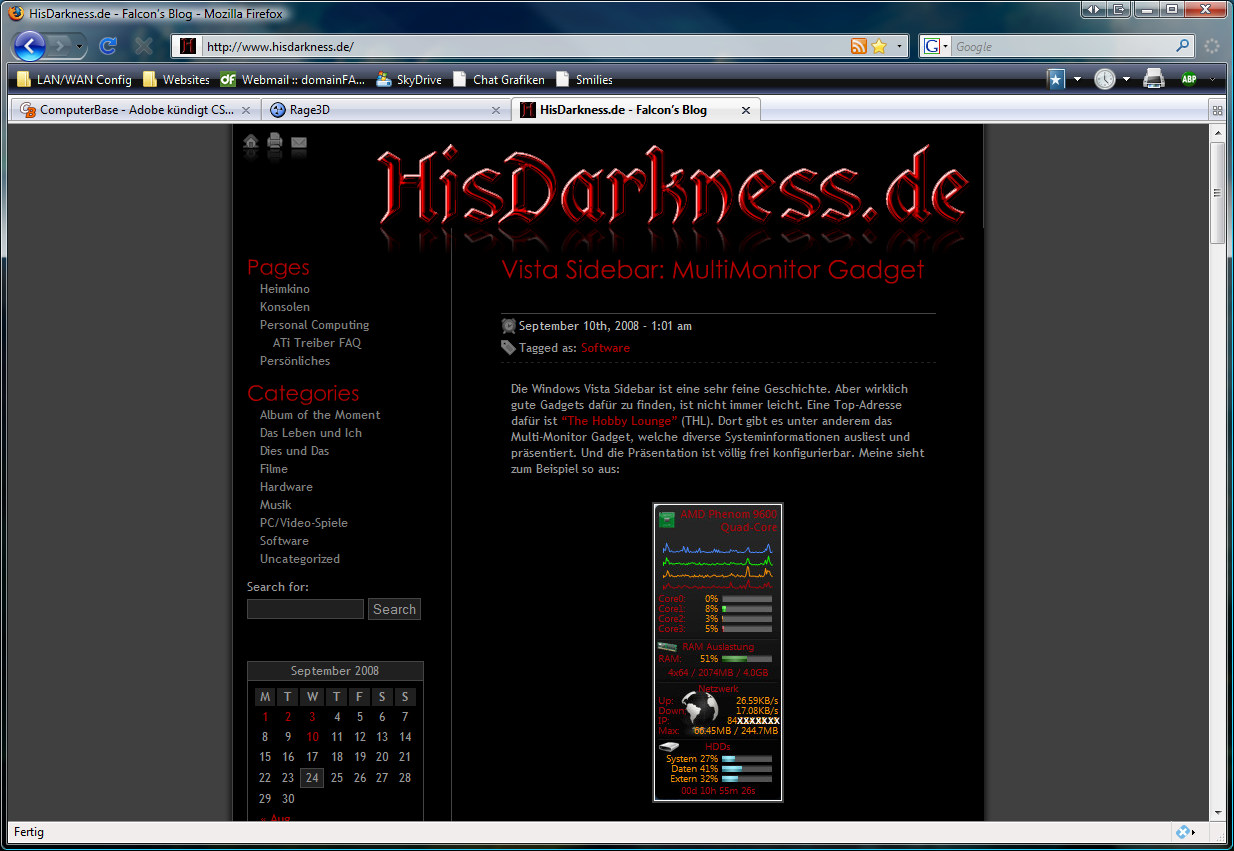Follow the Software tag link
This screenshot has width=1234, height=851.
[x=606, y=348]
